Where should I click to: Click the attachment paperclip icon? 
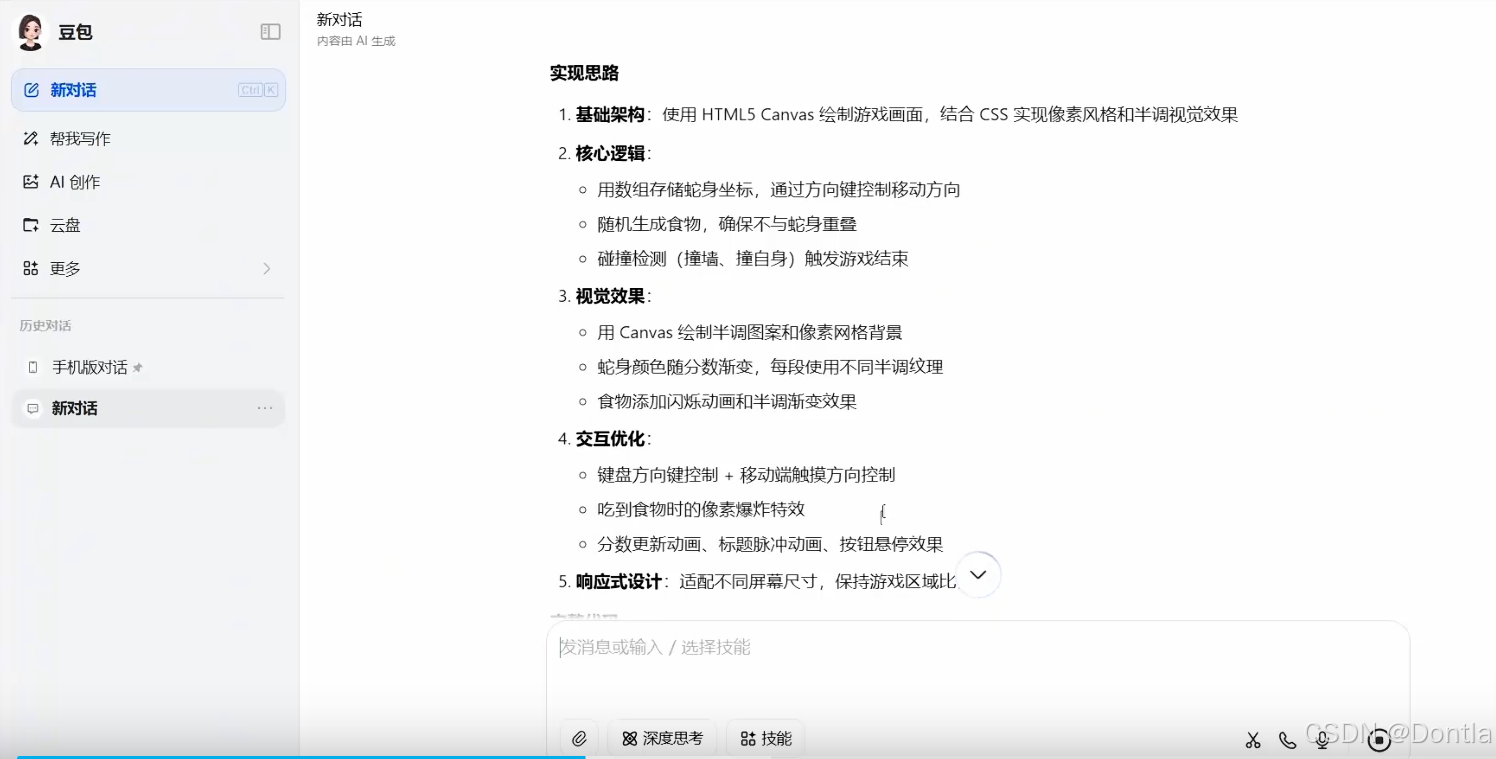(x=578, y=738)
